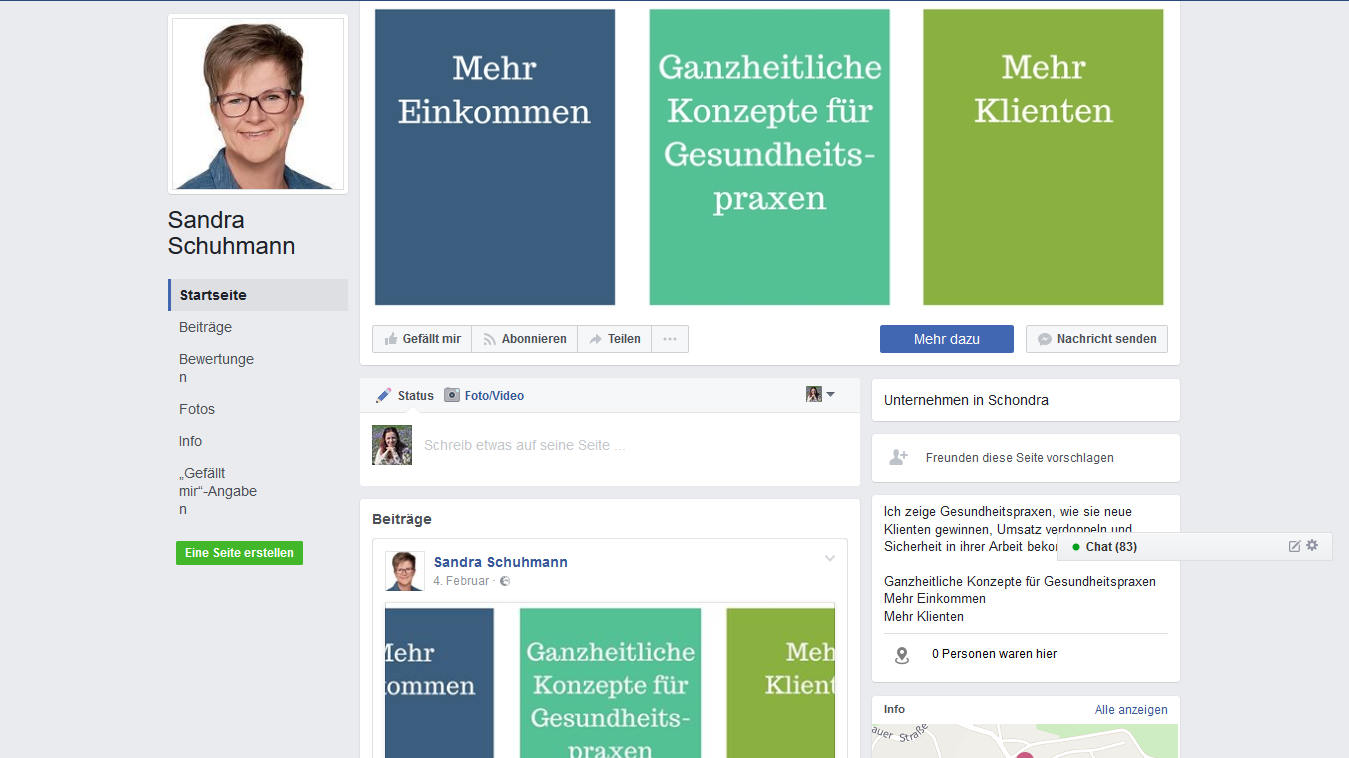This screenshot has height=758, width=1349.
Task: Click 0 Personen waren hier text
Action: pos(994,654)
